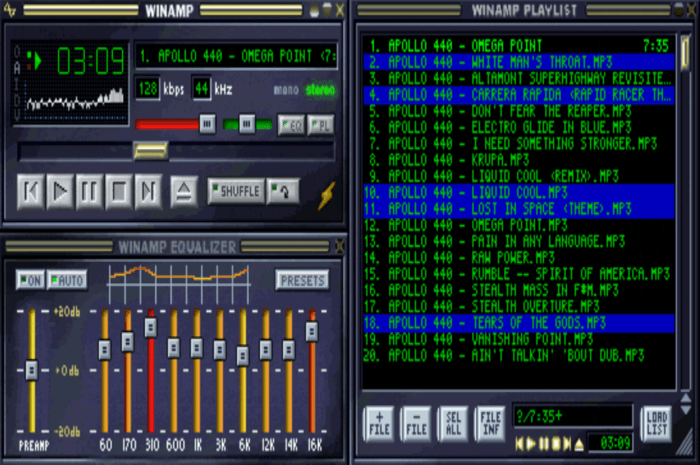Click the volume slider handle
The height and width of the screenshot is (465, 700).
(x=207, y=124)
